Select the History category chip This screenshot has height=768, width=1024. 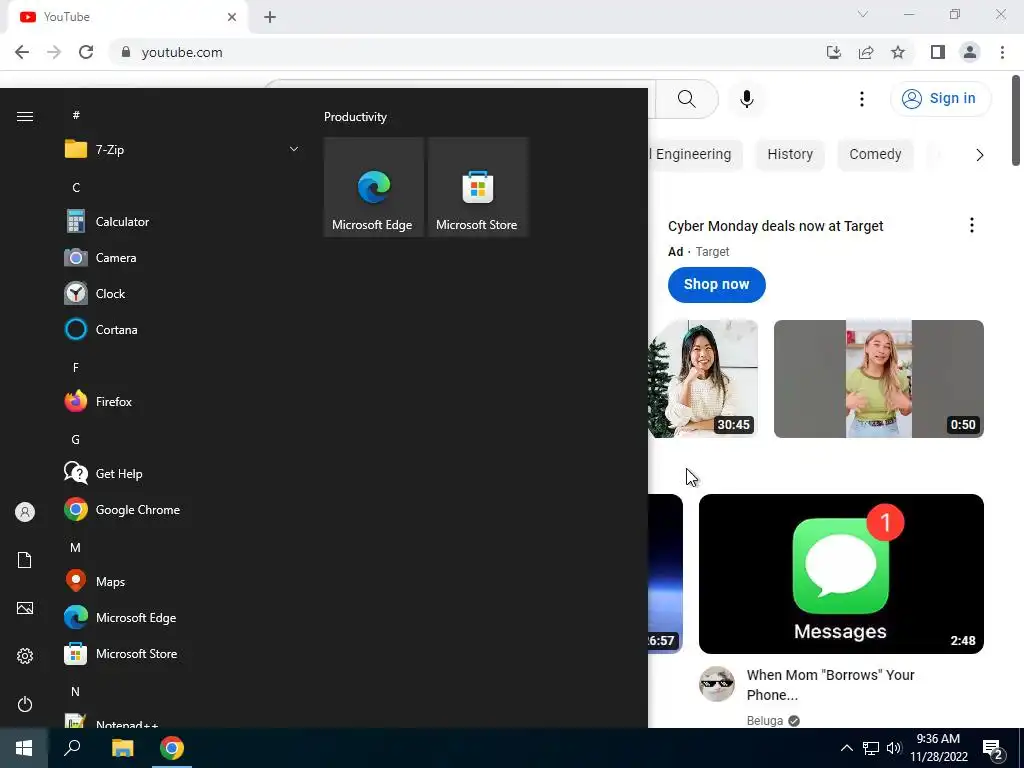[790, 154]
